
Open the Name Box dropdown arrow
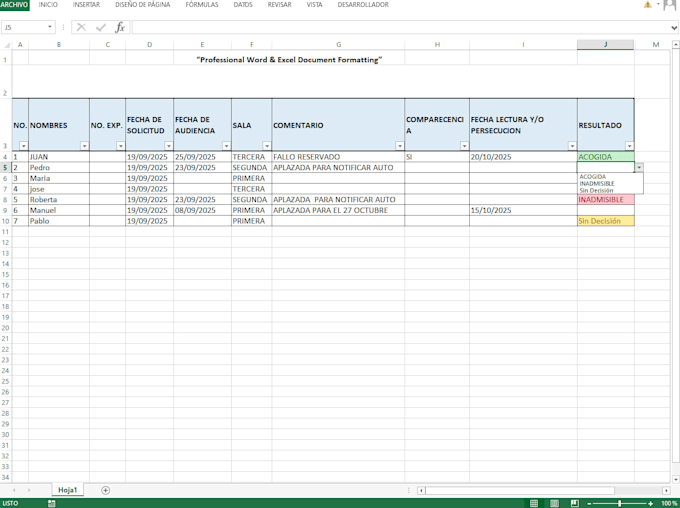point(50,27)
